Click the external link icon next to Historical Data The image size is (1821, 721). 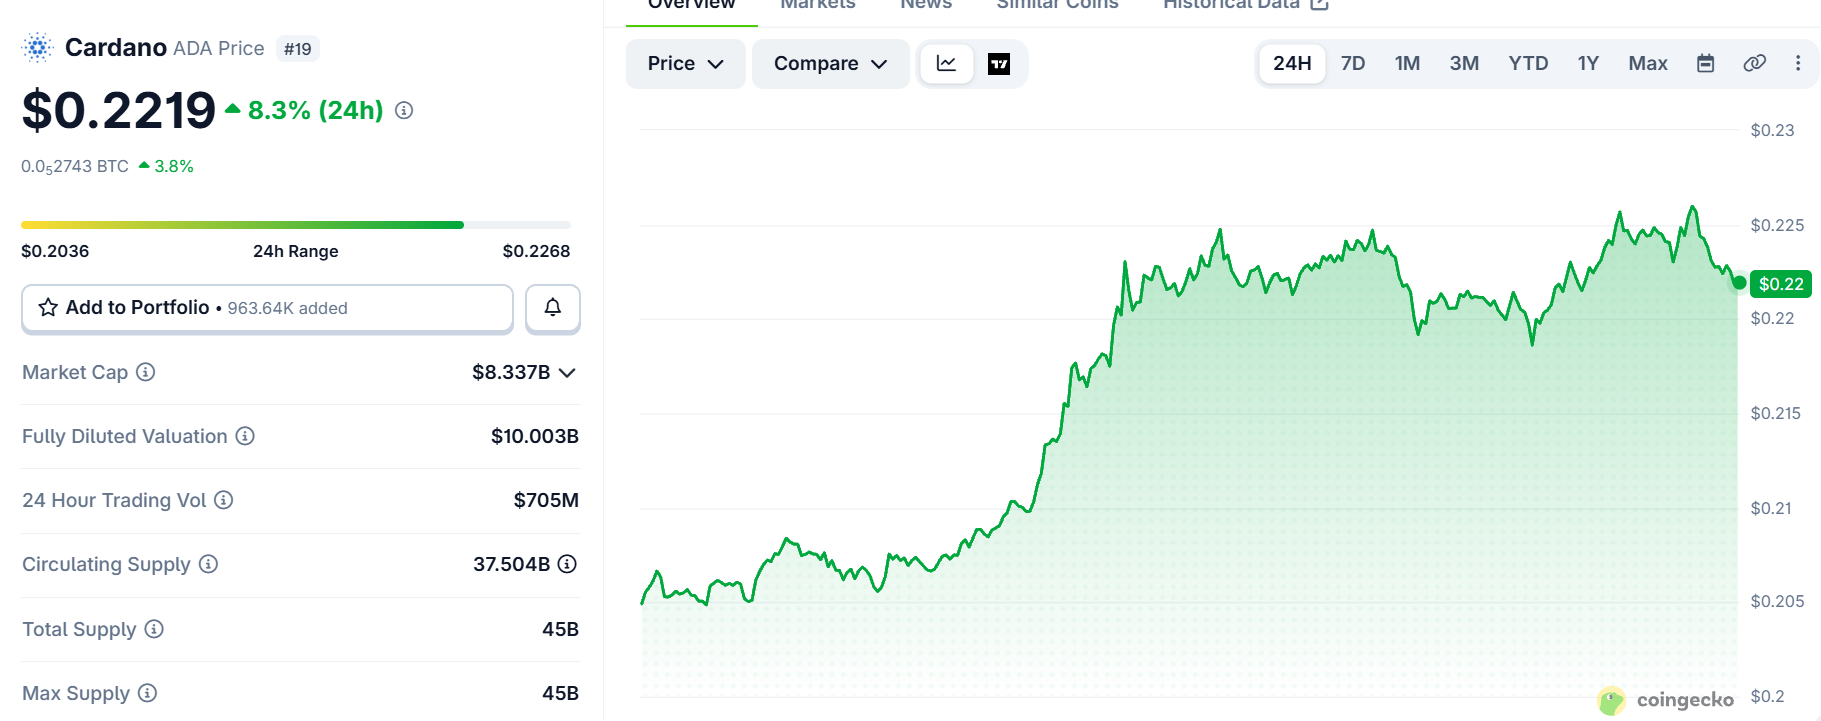(x=1319, y=4)
